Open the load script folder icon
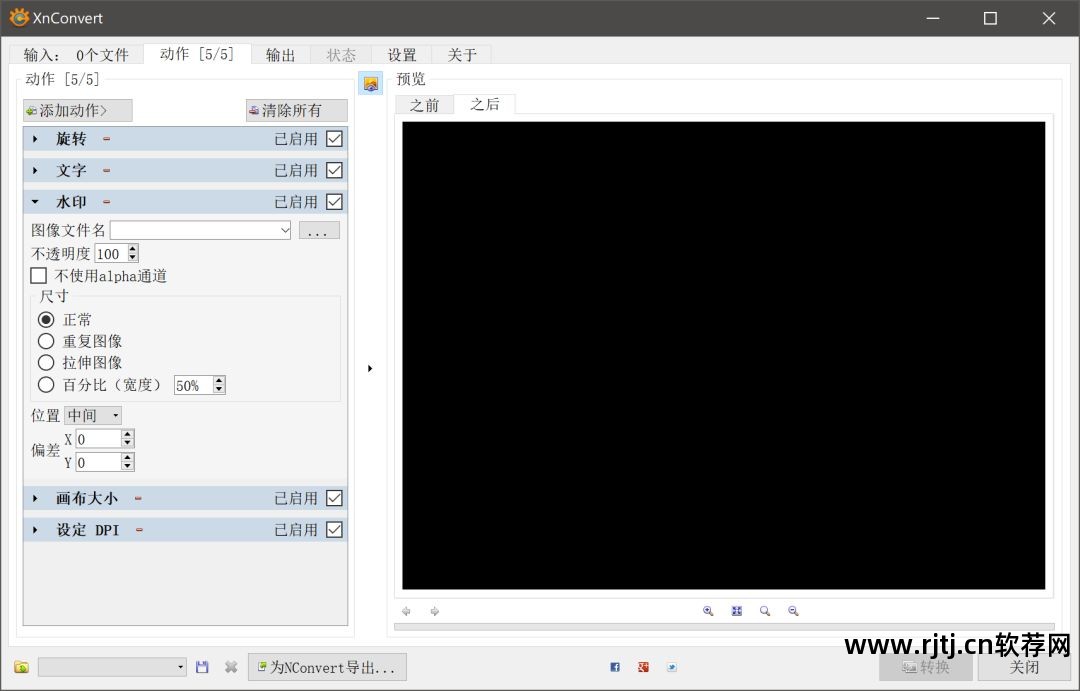This screenshot has width=1080, height=691. [21, 667]
